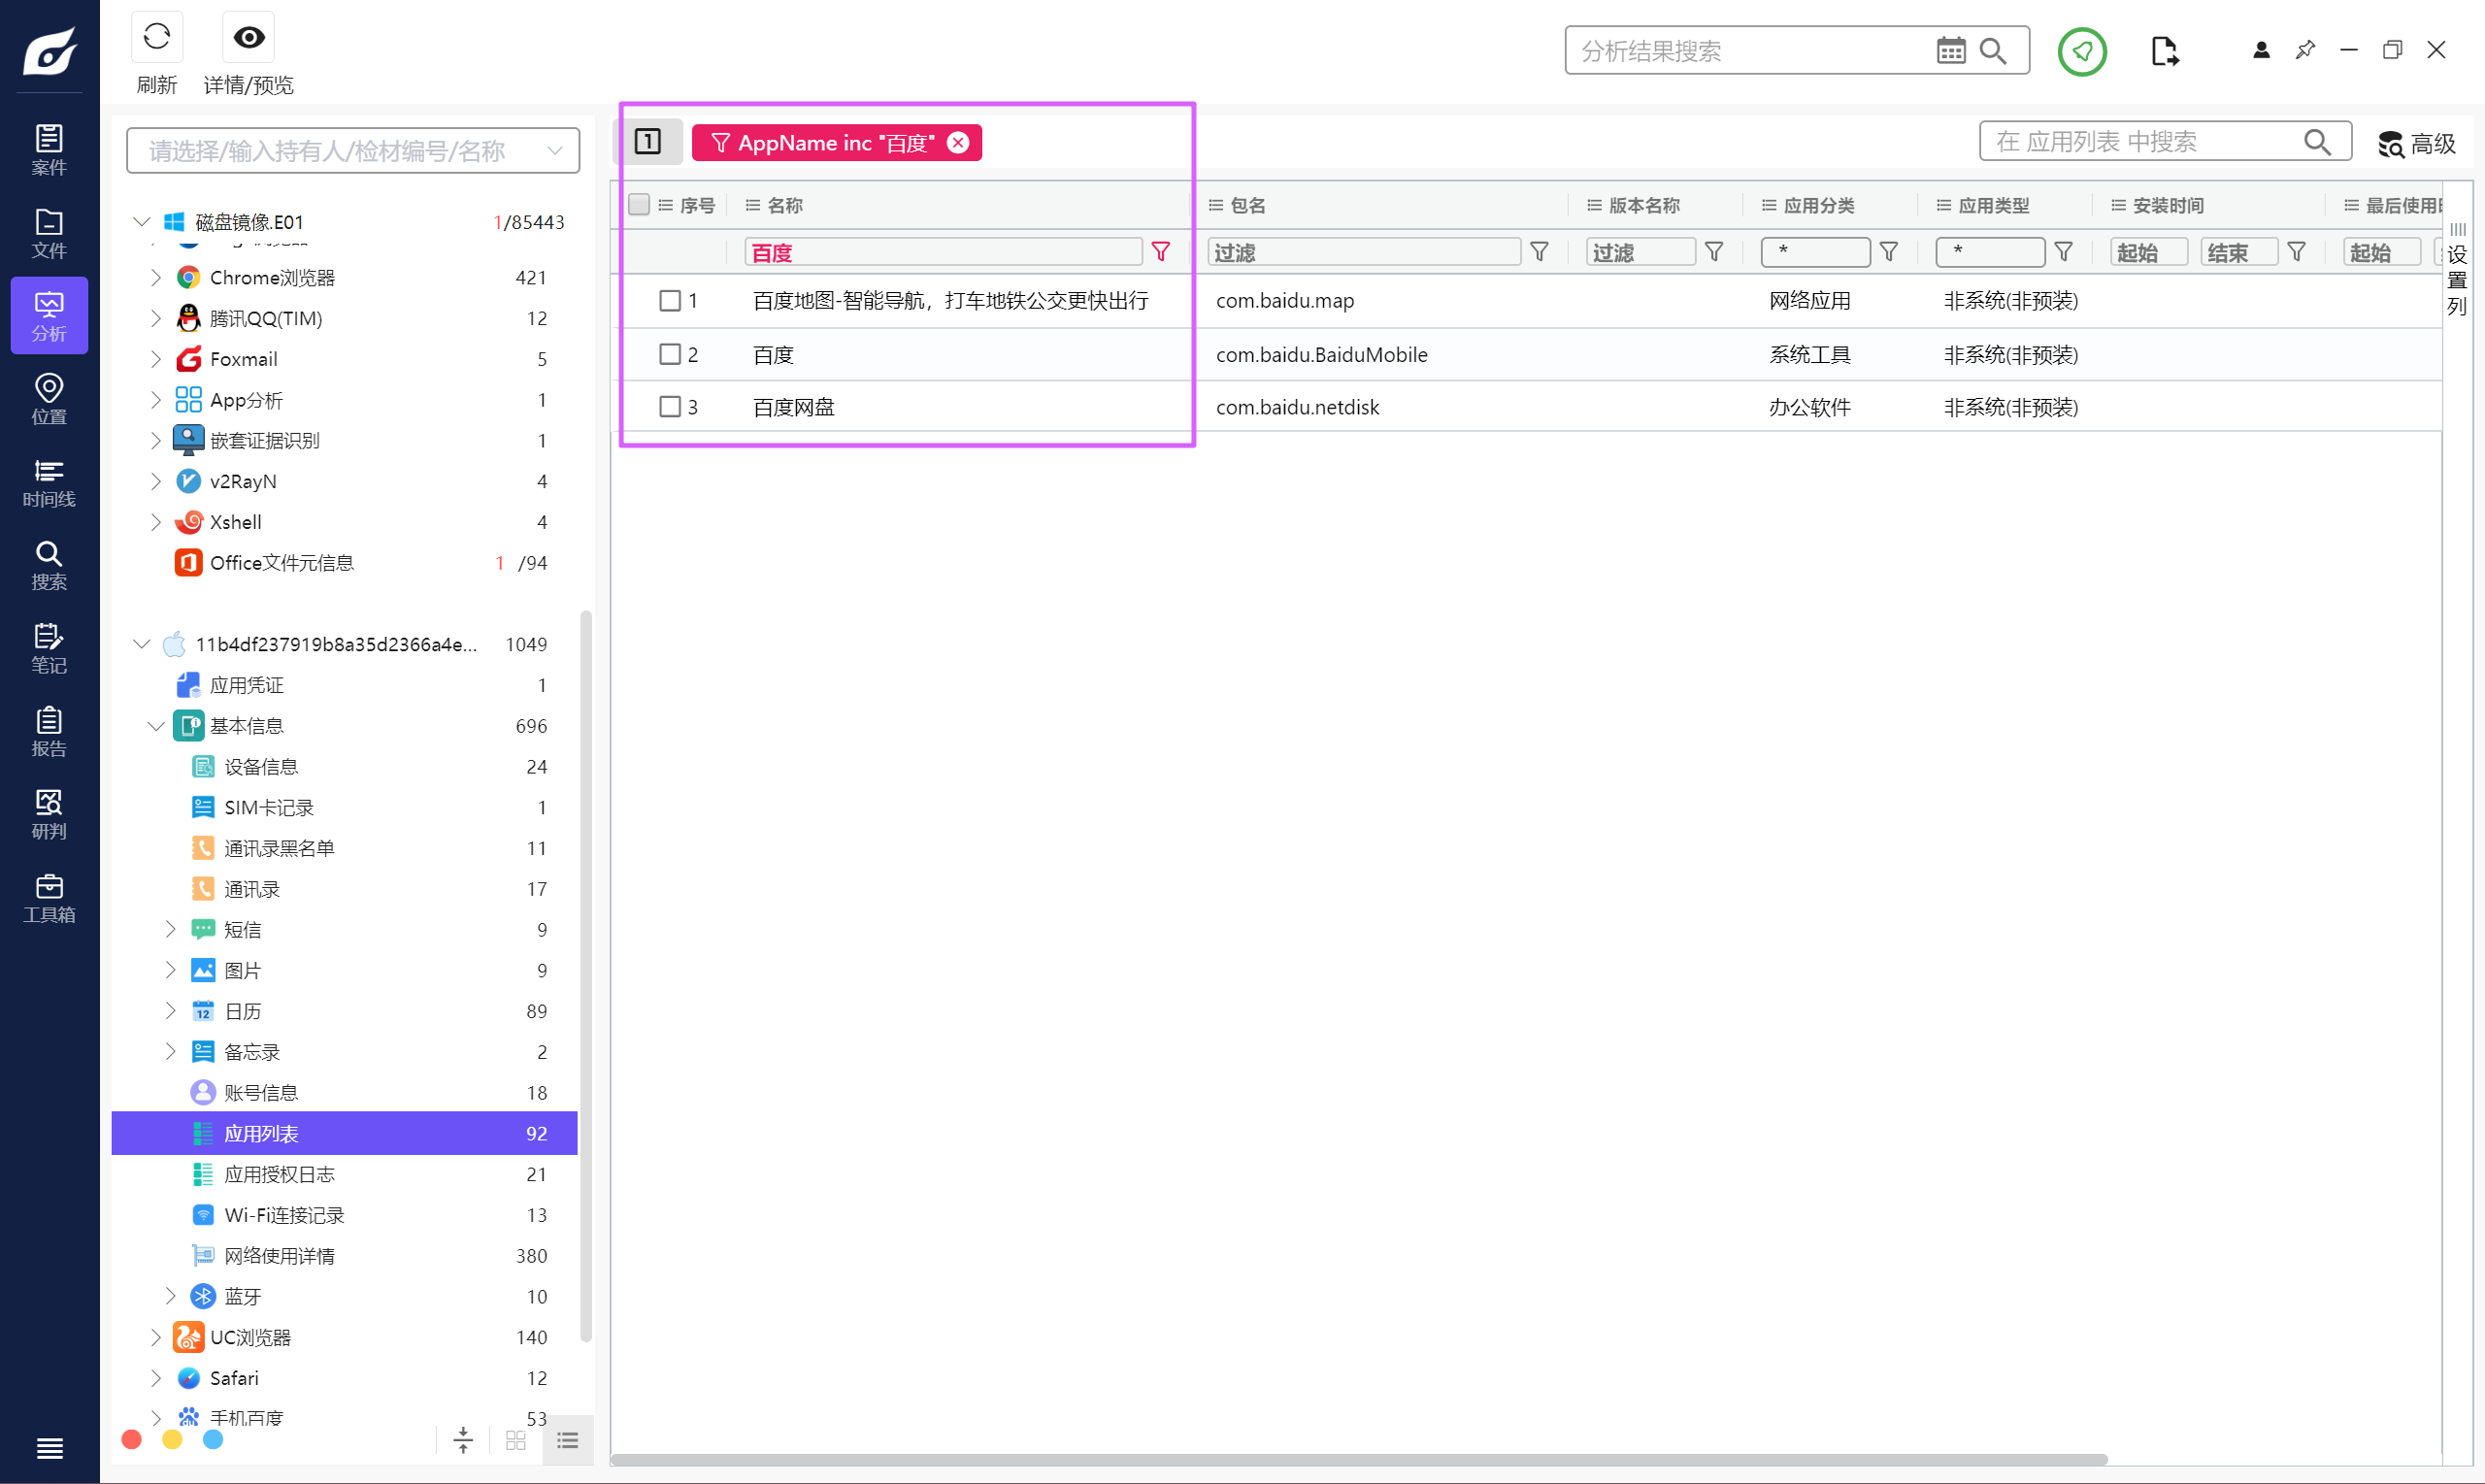
Task: Click the filter funnel for 安装时间 column
Action: tap(2296, 252)
